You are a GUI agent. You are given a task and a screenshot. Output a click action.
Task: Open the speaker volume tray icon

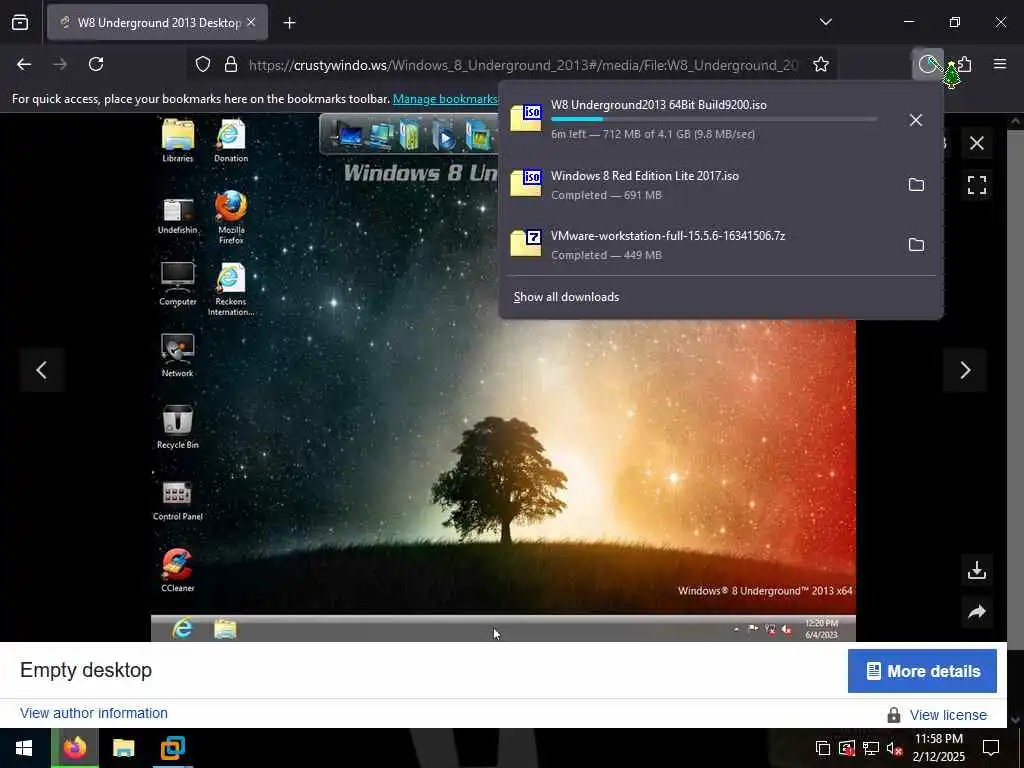point(894,748)
